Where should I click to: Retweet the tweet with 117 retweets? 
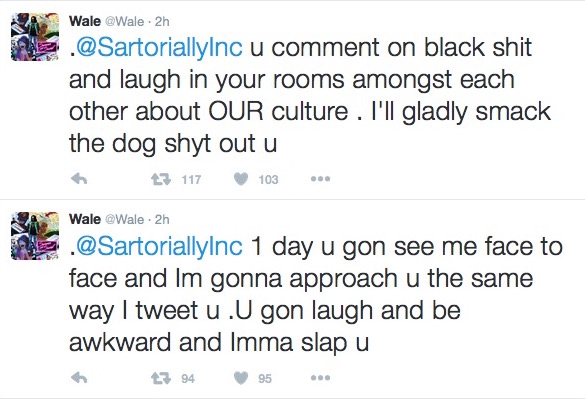coord(161,180)
